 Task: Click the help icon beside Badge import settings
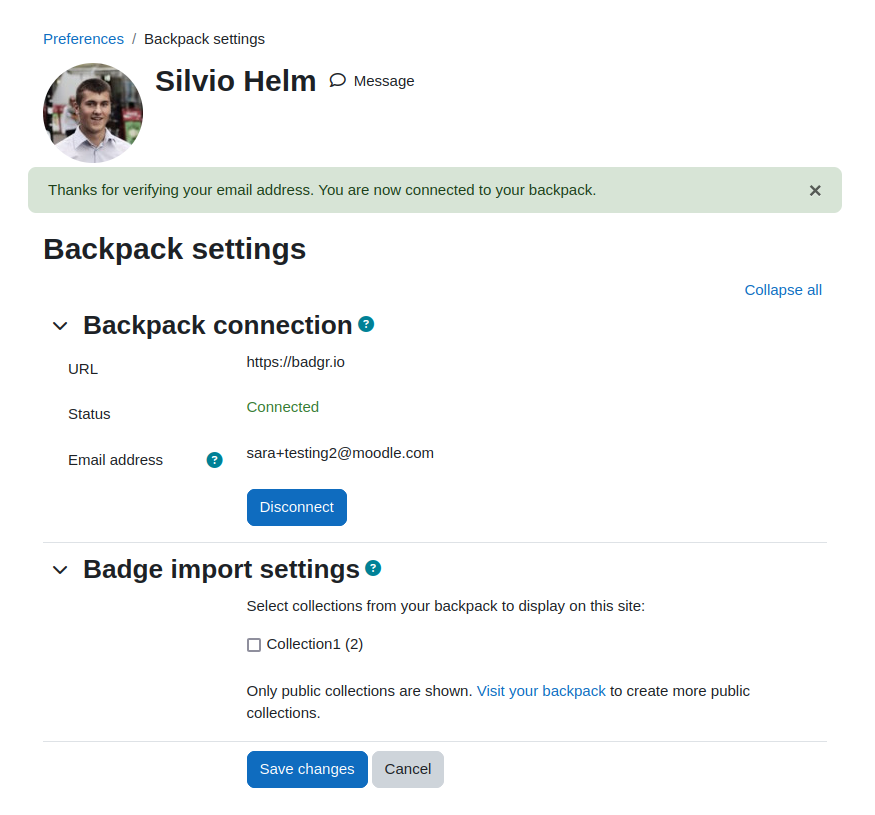[x=373, y=568]
